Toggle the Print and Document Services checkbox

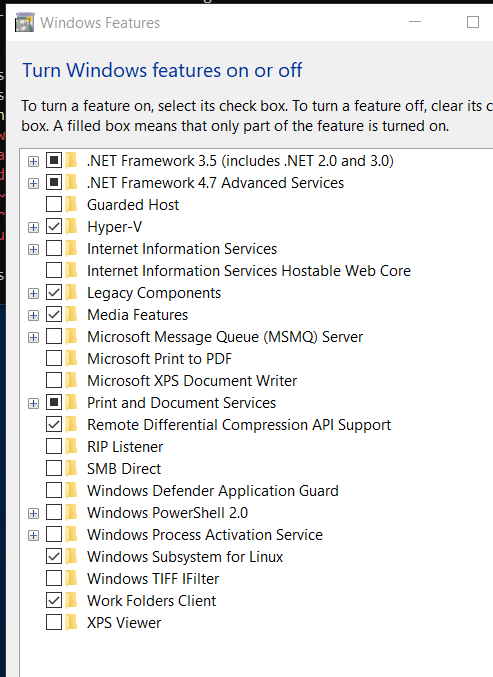[54, 402]
